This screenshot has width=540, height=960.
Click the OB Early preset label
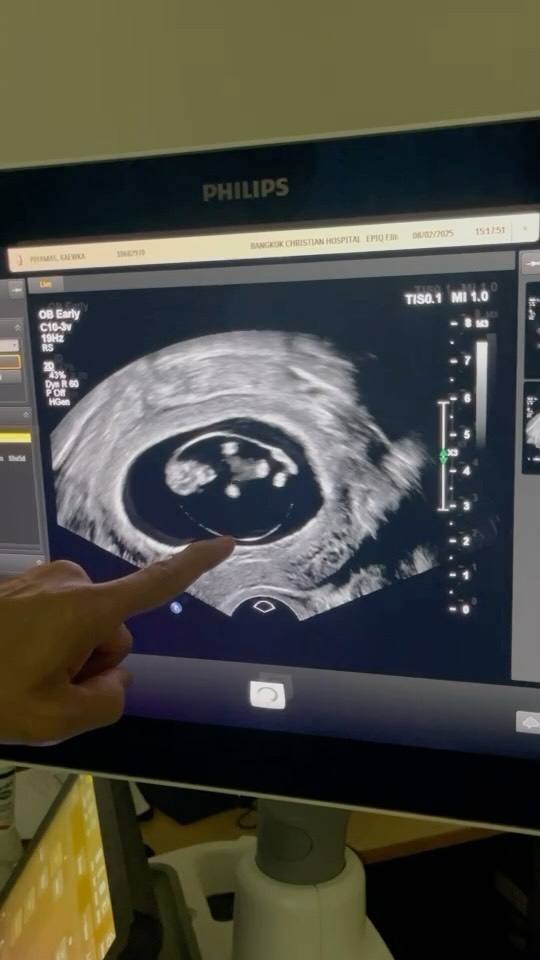(x=59, y=315)
